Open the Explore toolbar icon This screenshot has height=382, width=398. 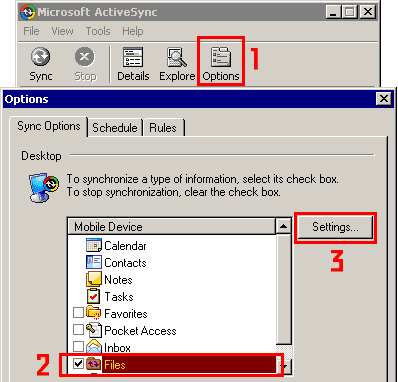177,57
